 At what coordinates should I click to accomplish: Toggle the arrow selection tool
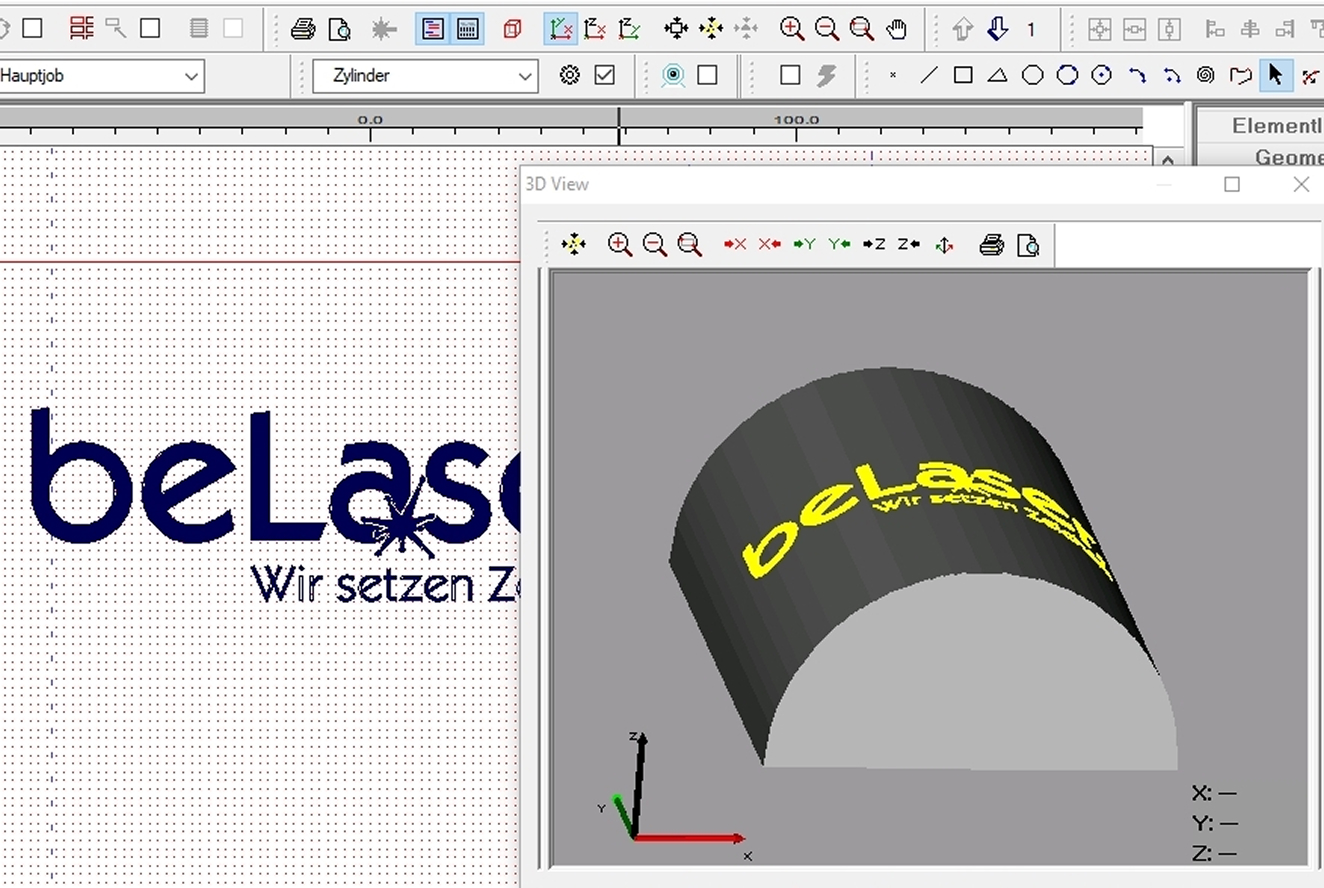[x=1275, y=75]
